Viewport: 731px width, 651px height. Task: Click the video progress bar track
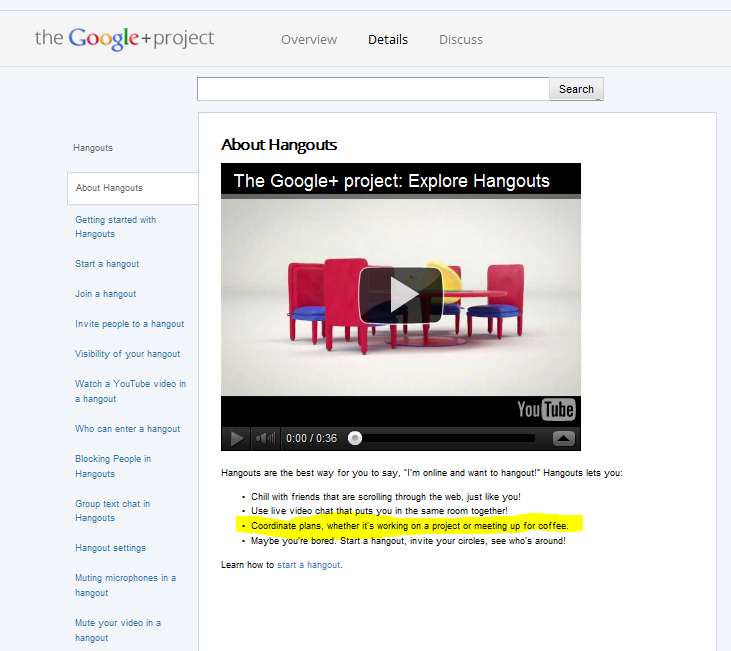click(x=448, y=438)
